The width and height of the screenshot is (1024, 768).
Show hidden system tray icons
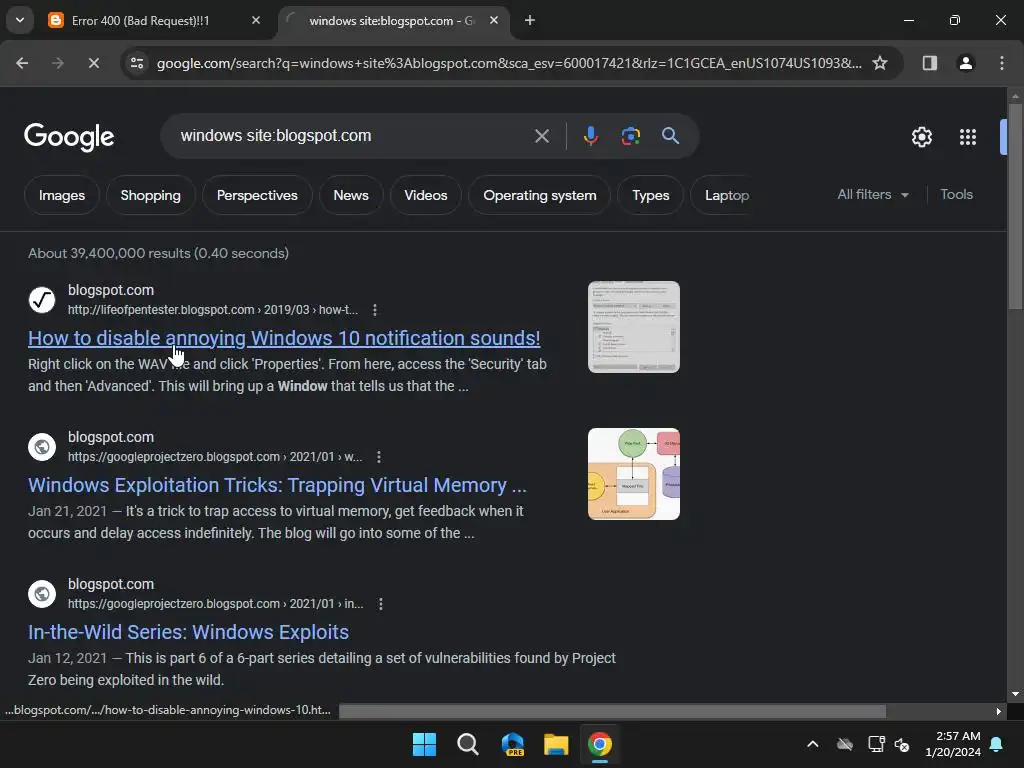pos(812,744)
